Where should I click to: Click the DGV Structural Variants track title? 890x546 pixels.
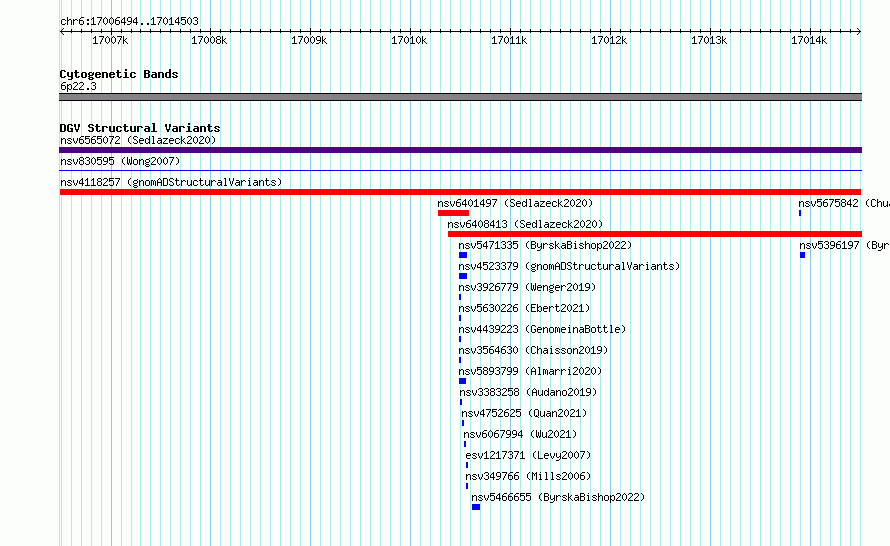[140, 128]
